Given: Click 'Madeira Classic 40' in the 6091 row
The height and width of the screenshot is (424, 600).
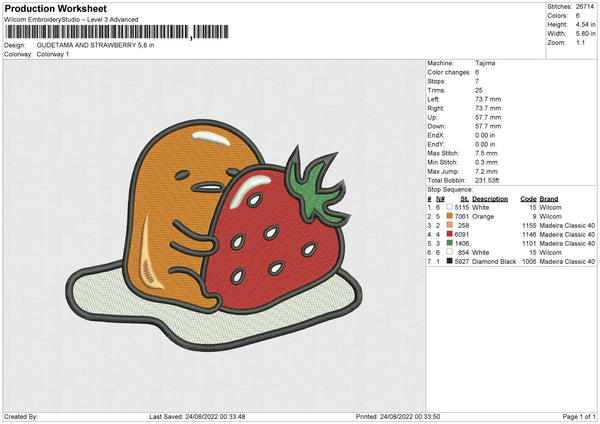Looking at the screenshot, I should coord(567,235).
